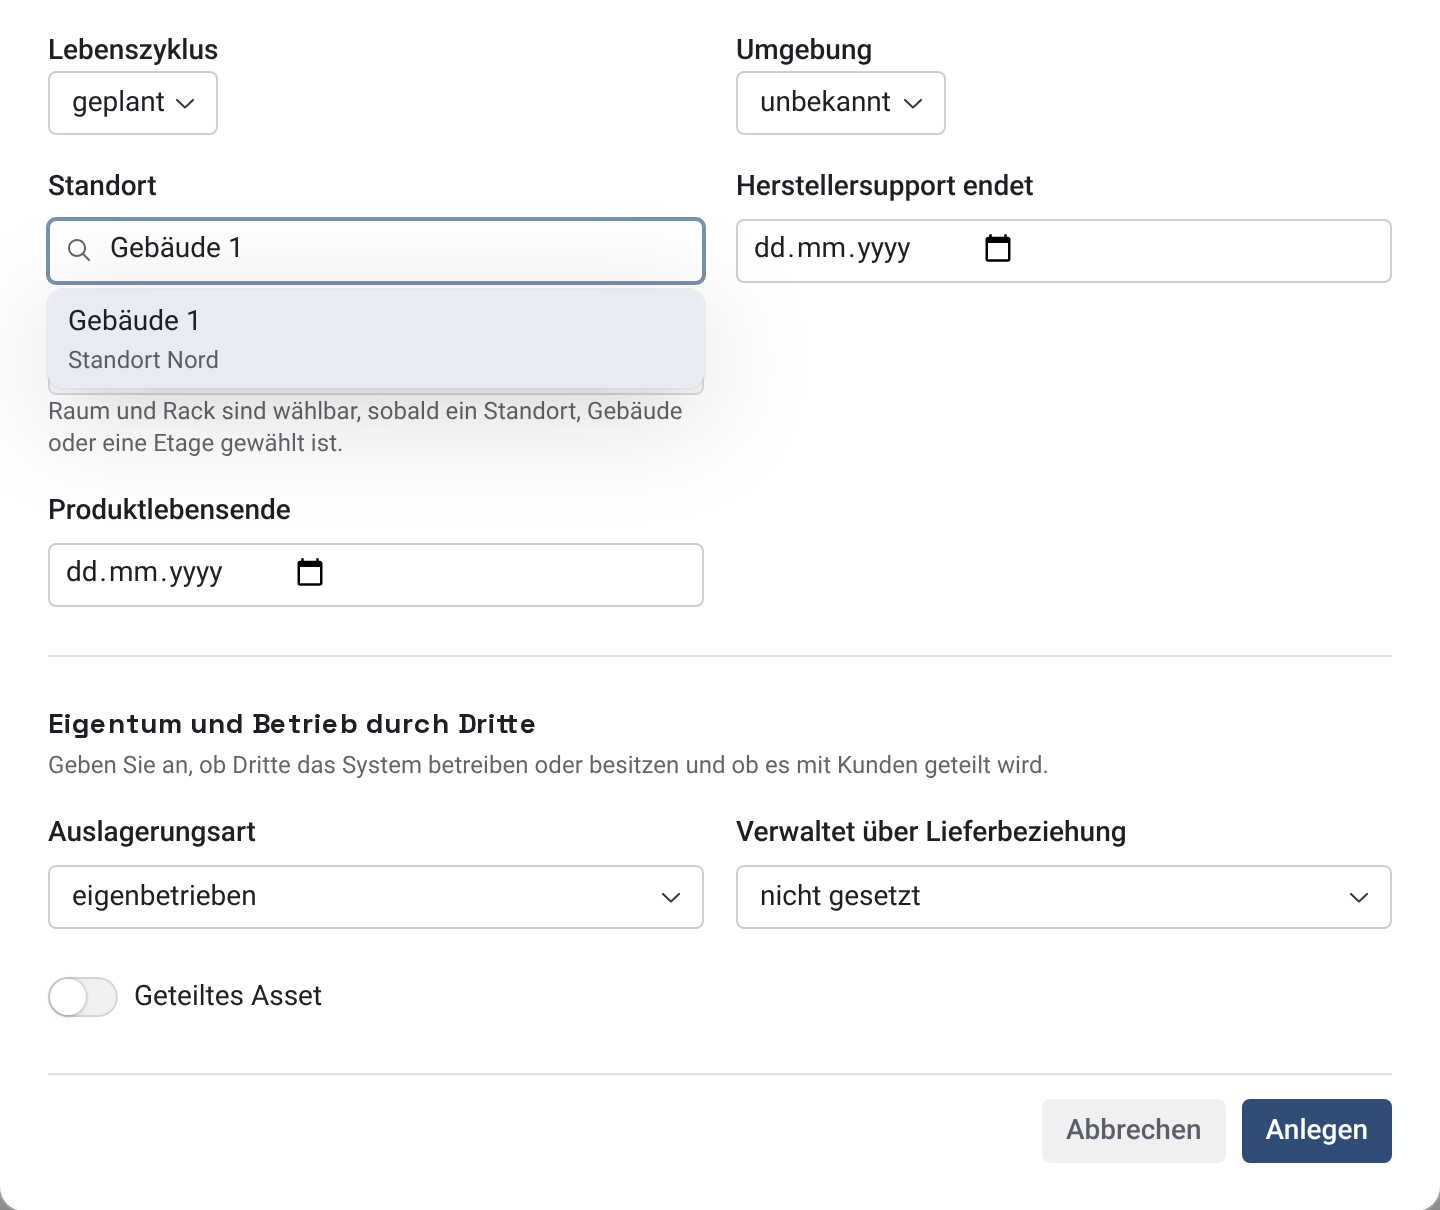The height and width of the screenshot is (1210, 1440).
Task: Select the Gebäude 1 Standort Nord suggestion
Action: coord(376,339)
